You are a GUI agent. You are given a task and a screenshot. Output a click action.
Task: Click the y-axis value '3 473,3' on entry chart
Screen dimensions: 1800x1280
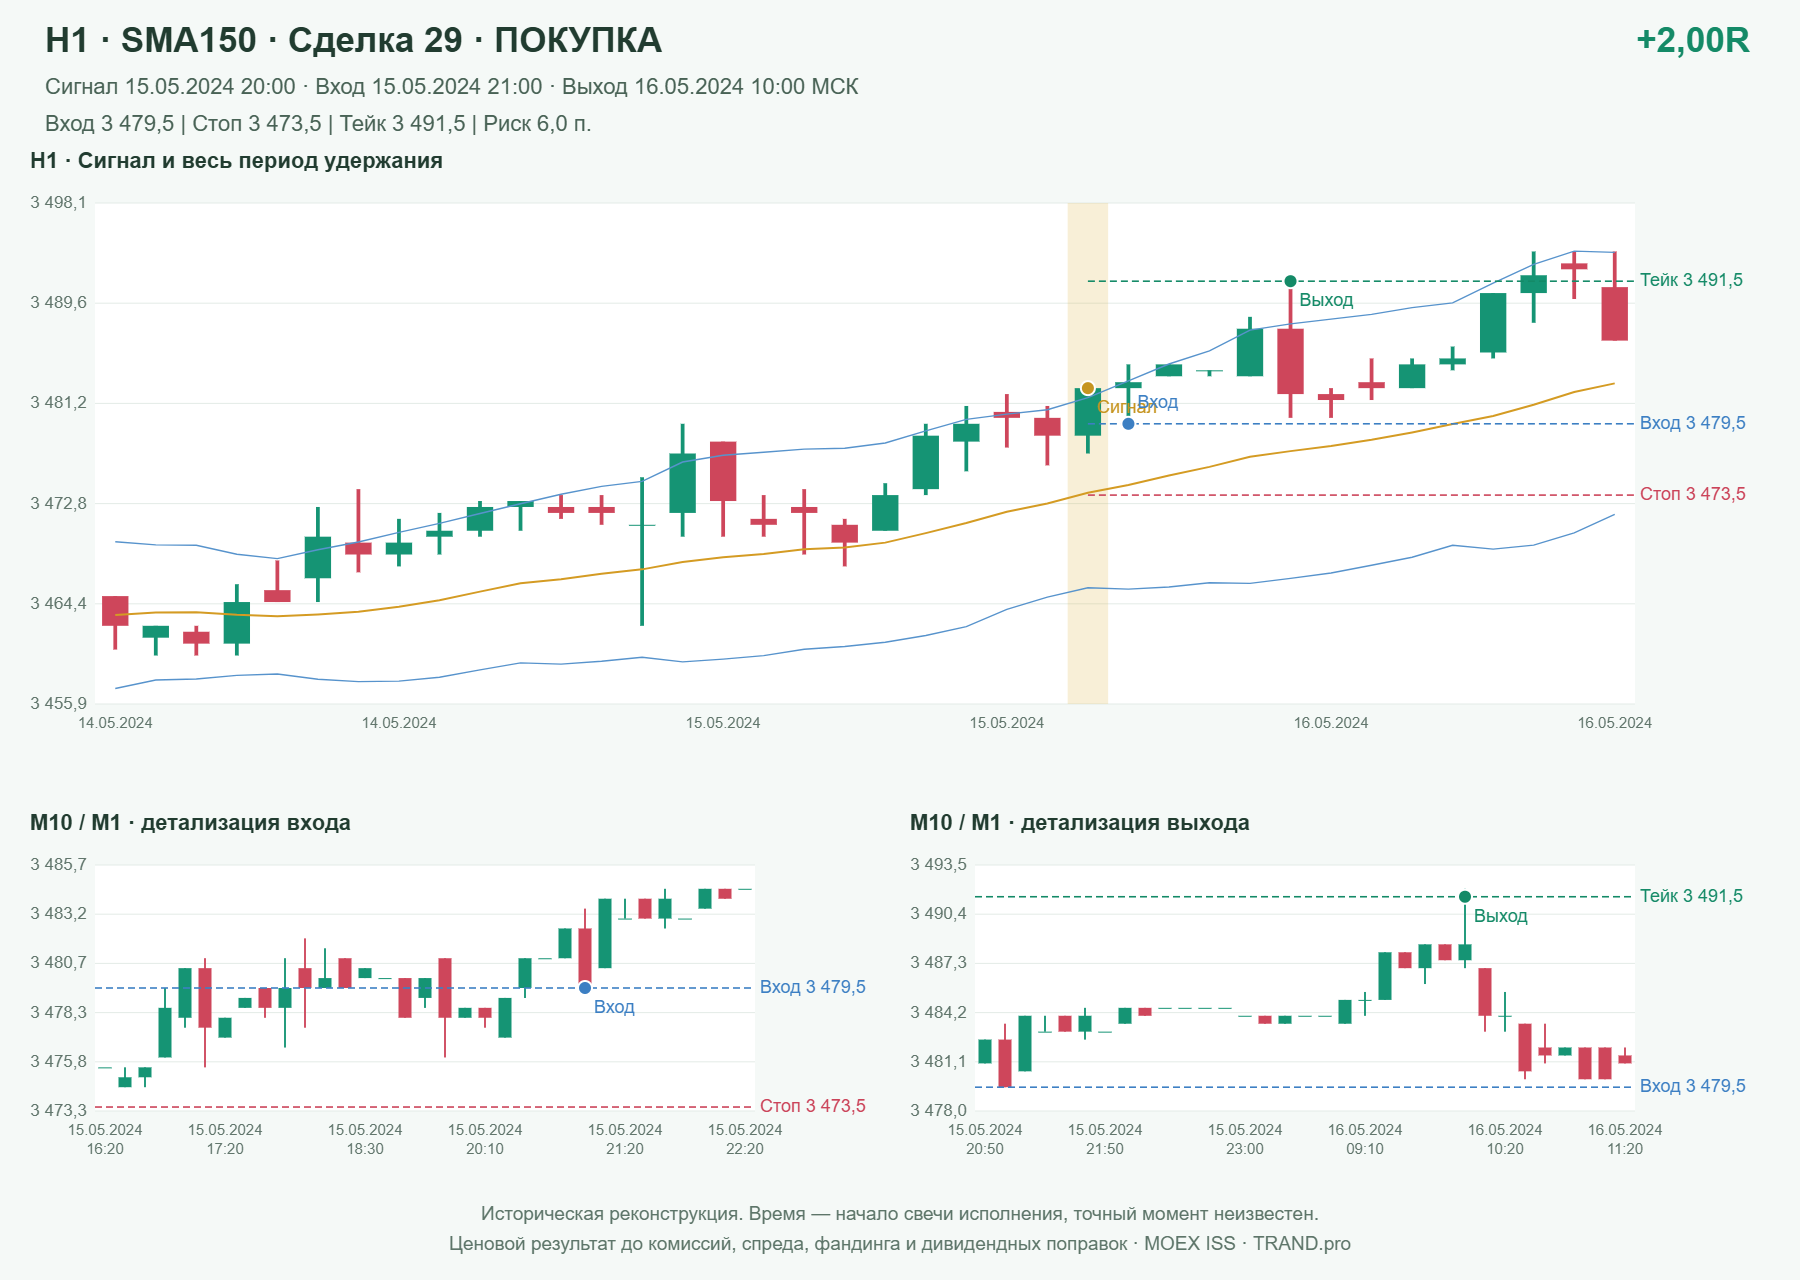click(58, 1111)
